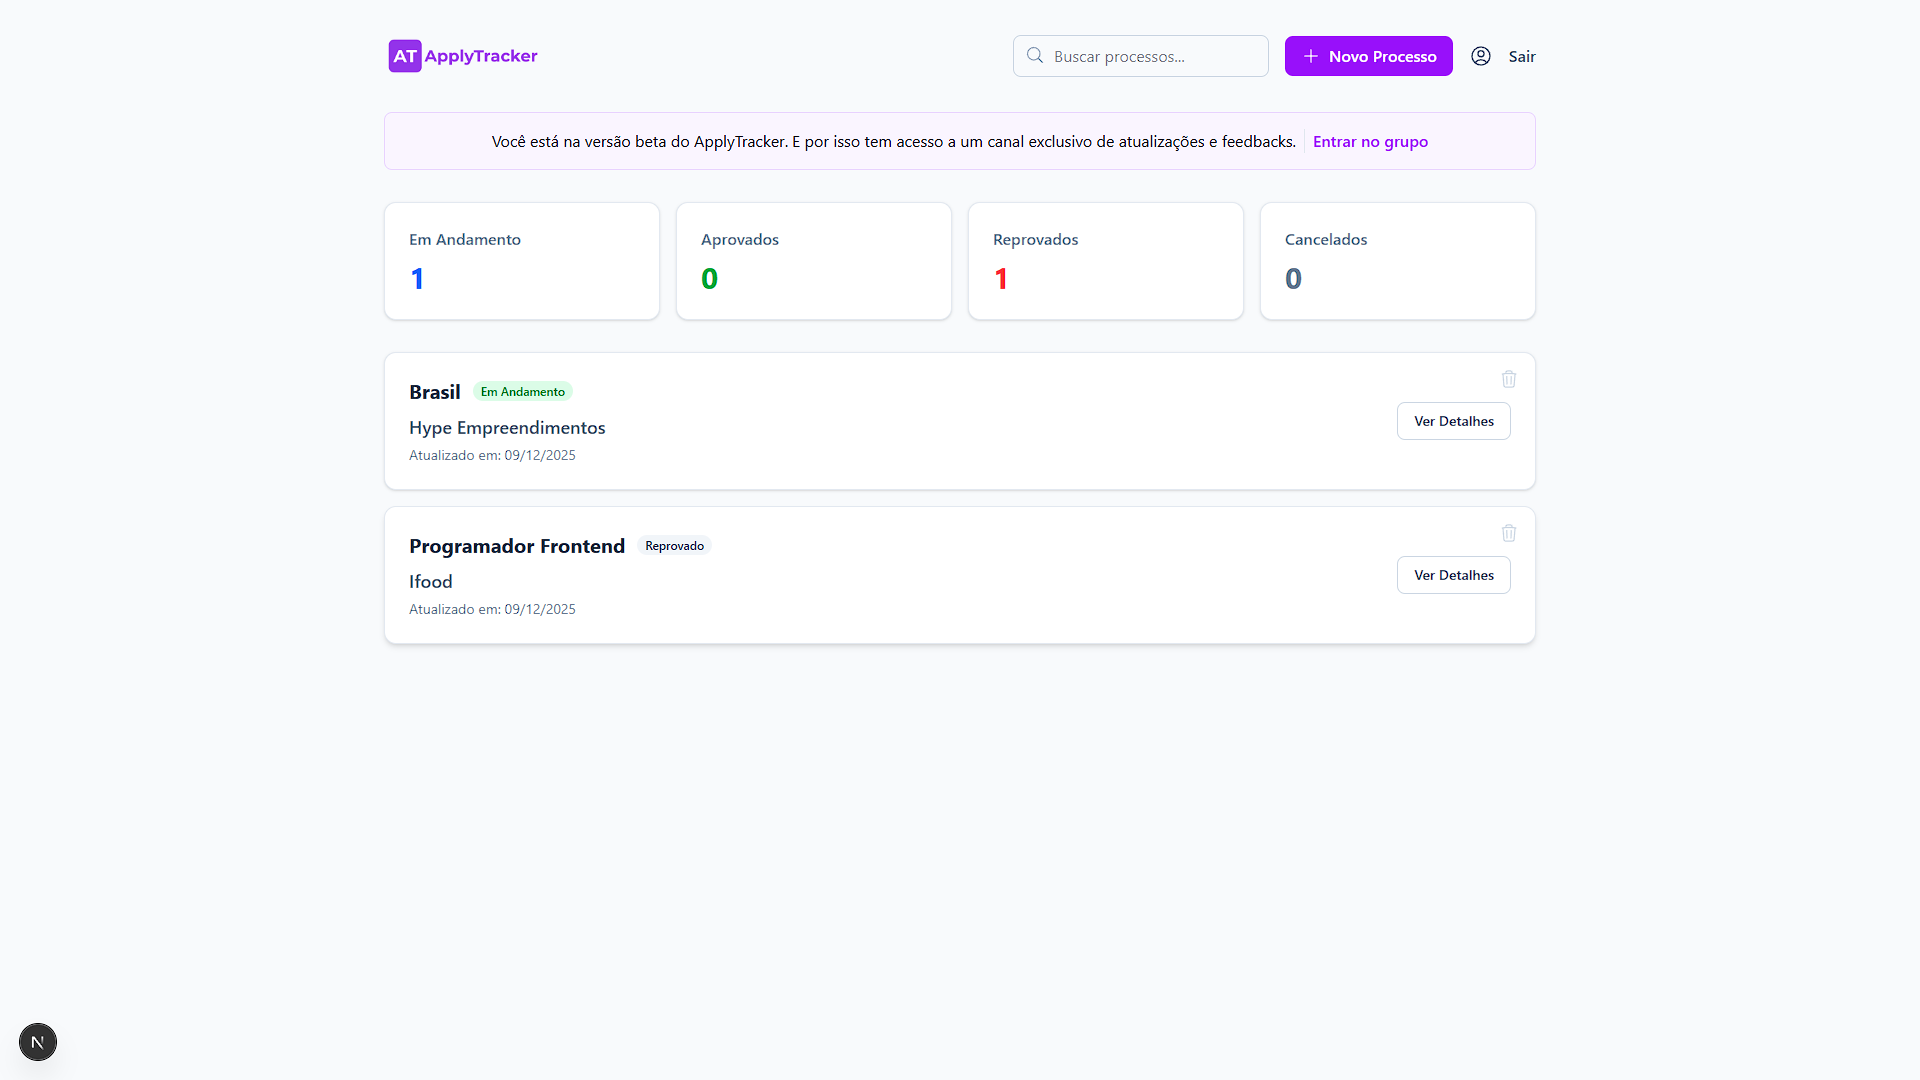The height and width of the screenshot is (1080, 1920).
Task: Select the Brasil process title
Action: point(434,391)
